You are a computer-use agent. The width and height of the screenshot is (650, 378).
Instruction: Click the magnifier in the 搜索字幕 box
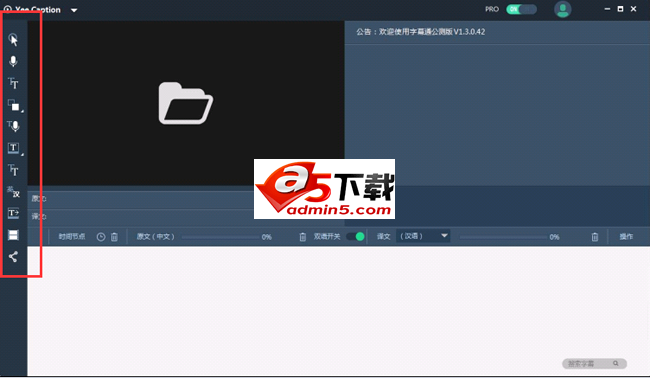click(x=616, y=363)
